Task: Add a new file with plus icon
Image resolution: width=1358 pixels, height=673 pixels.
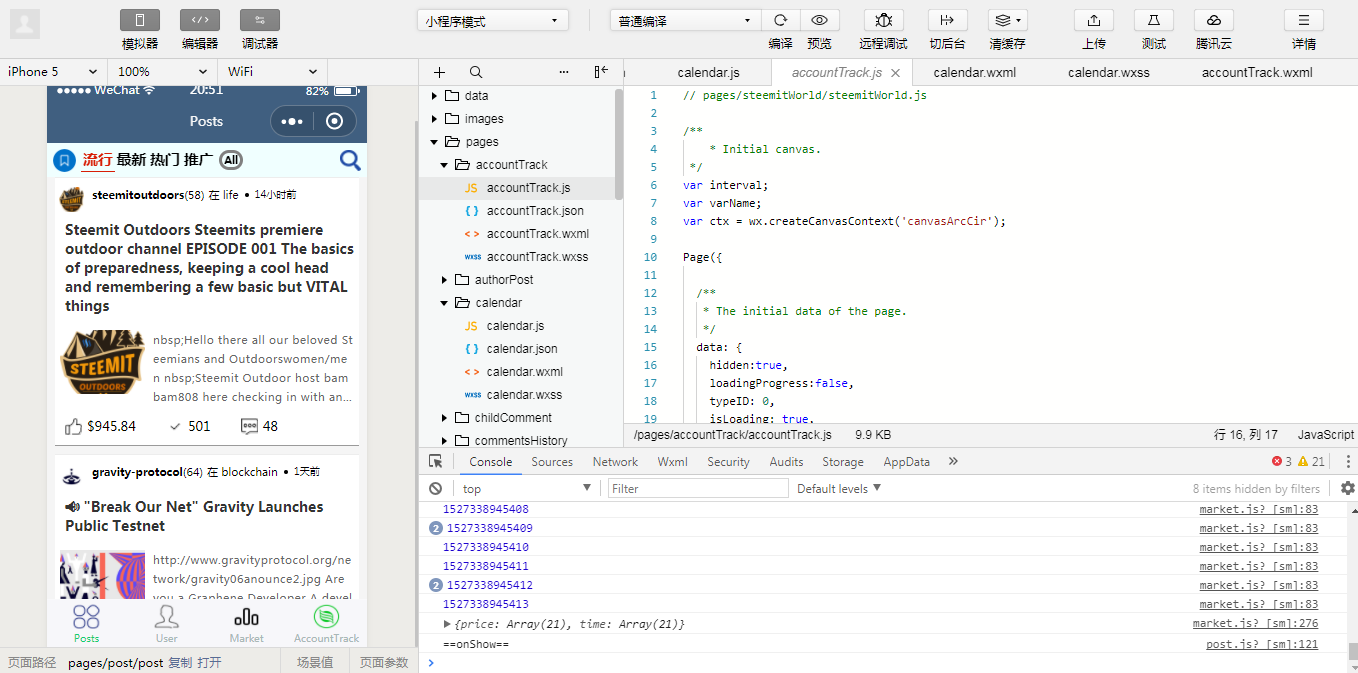Action: (x=439, y=72)
